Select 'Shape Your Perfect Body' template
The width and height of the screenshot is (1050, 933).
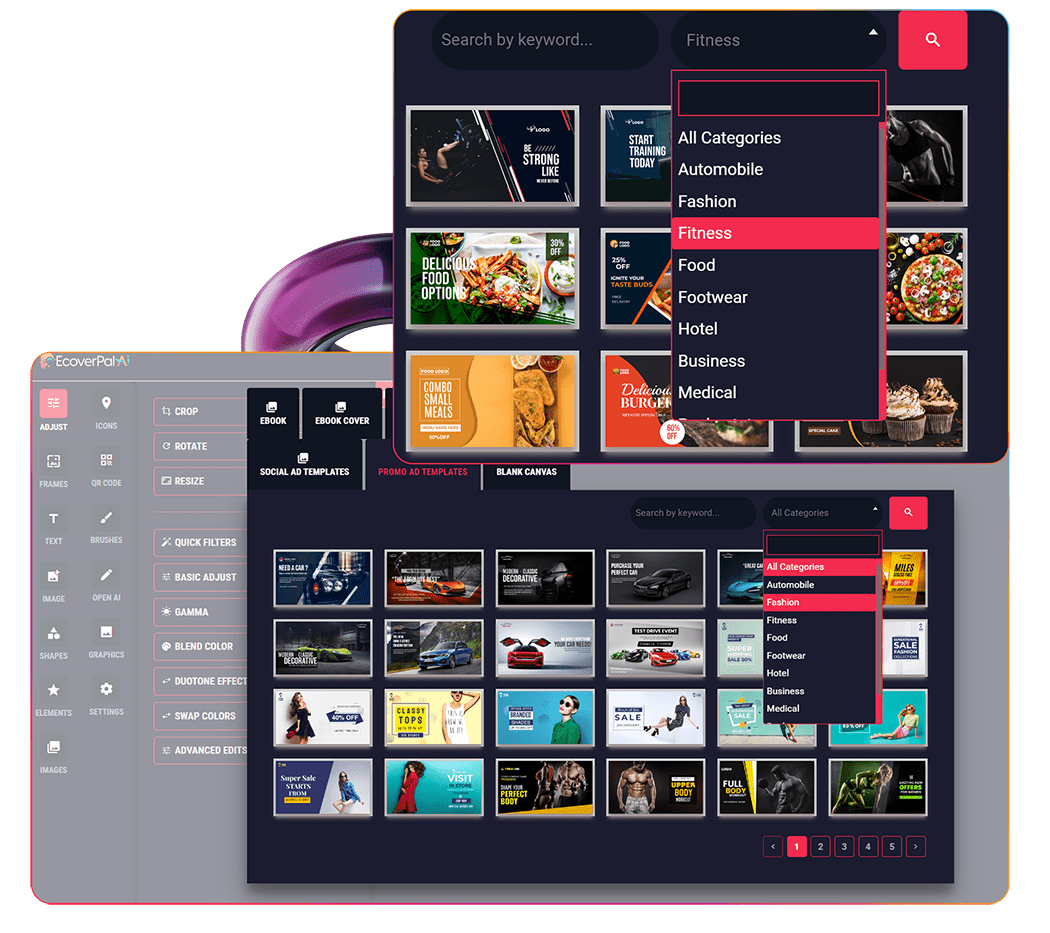point(545,788)
